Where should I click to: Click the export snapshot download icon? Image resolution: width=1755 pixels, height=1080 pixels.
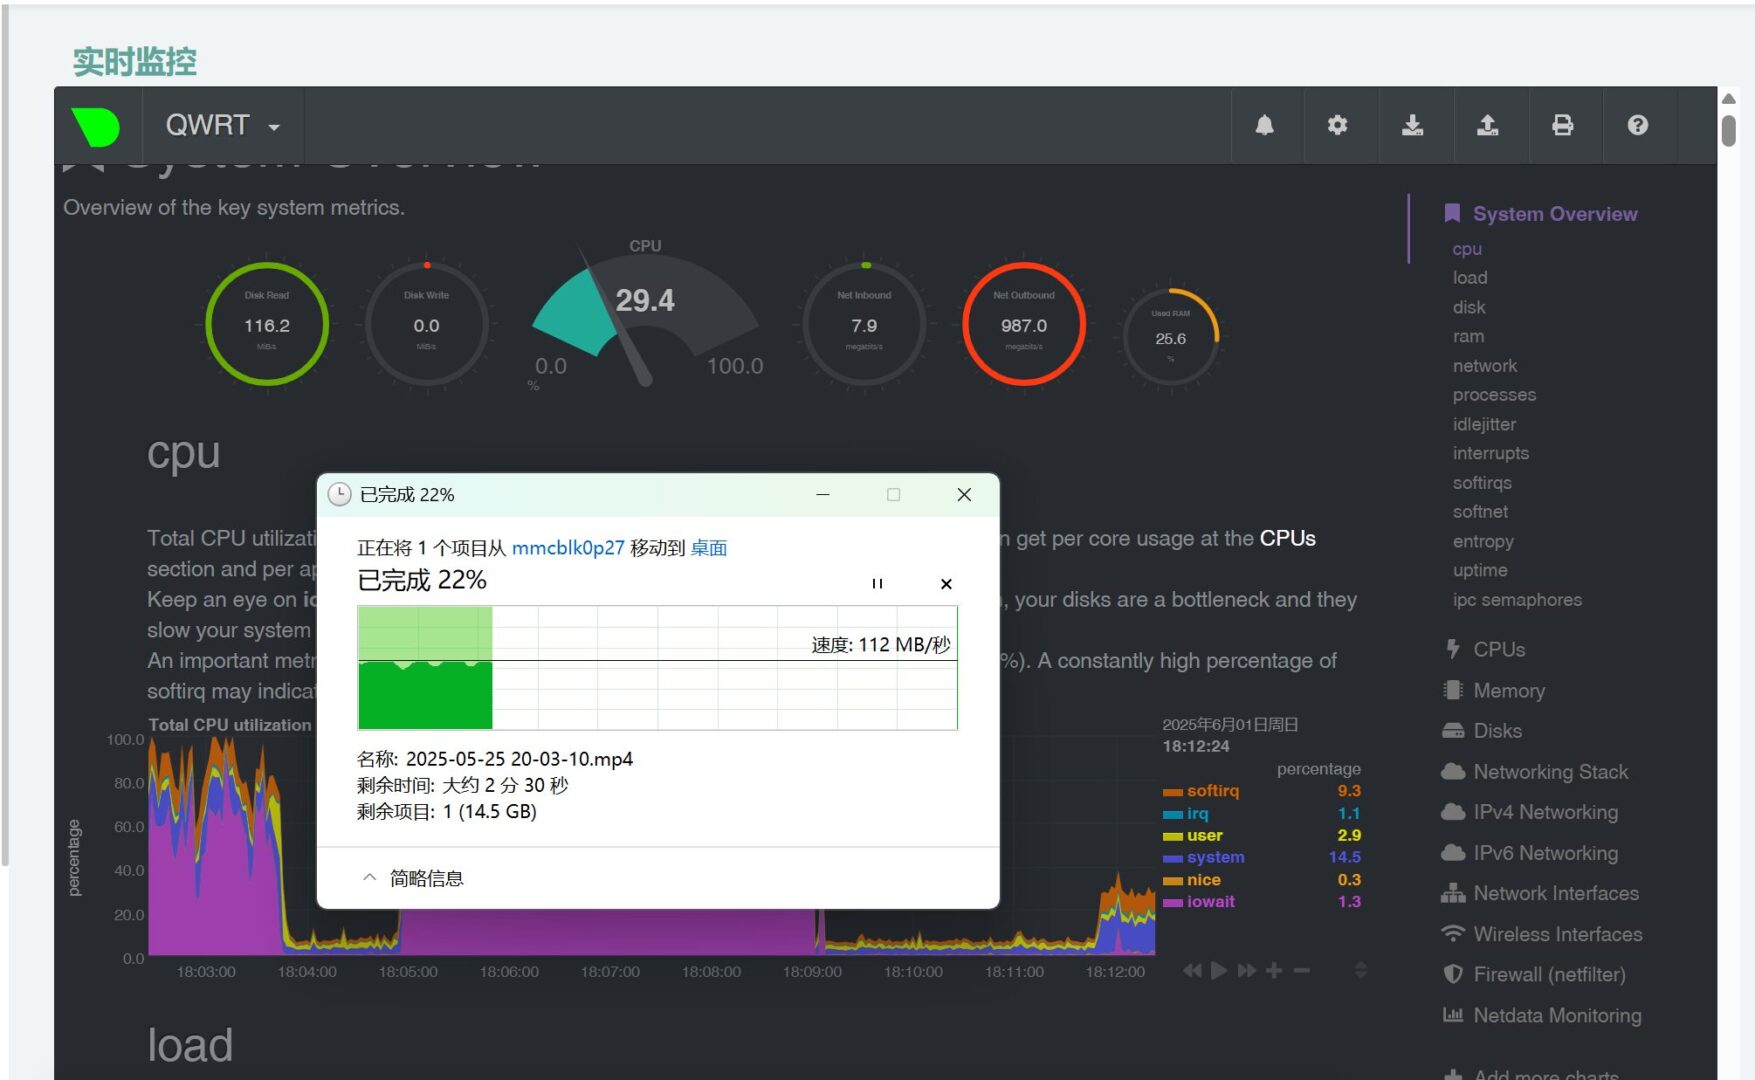click(1412, 125)
